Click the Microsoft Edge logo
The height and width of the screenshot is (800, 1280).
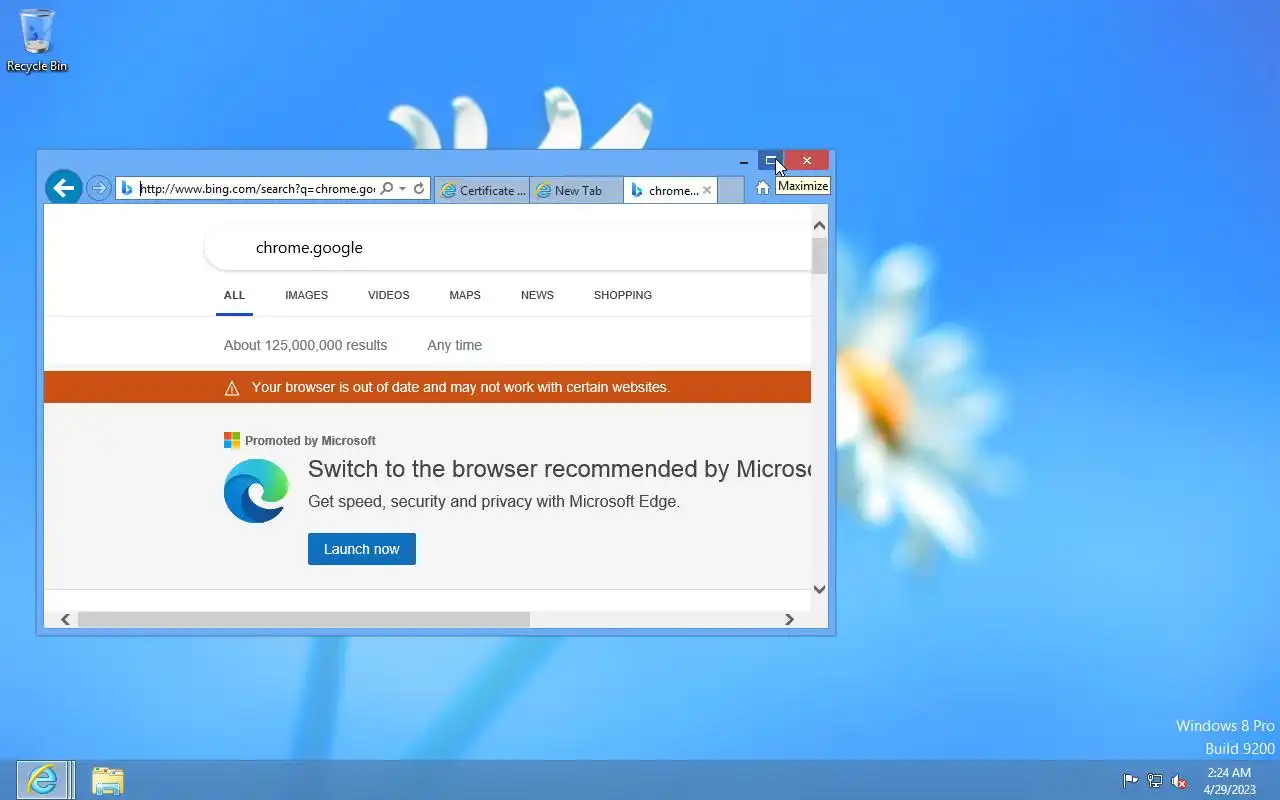click(x=256, y=491)
